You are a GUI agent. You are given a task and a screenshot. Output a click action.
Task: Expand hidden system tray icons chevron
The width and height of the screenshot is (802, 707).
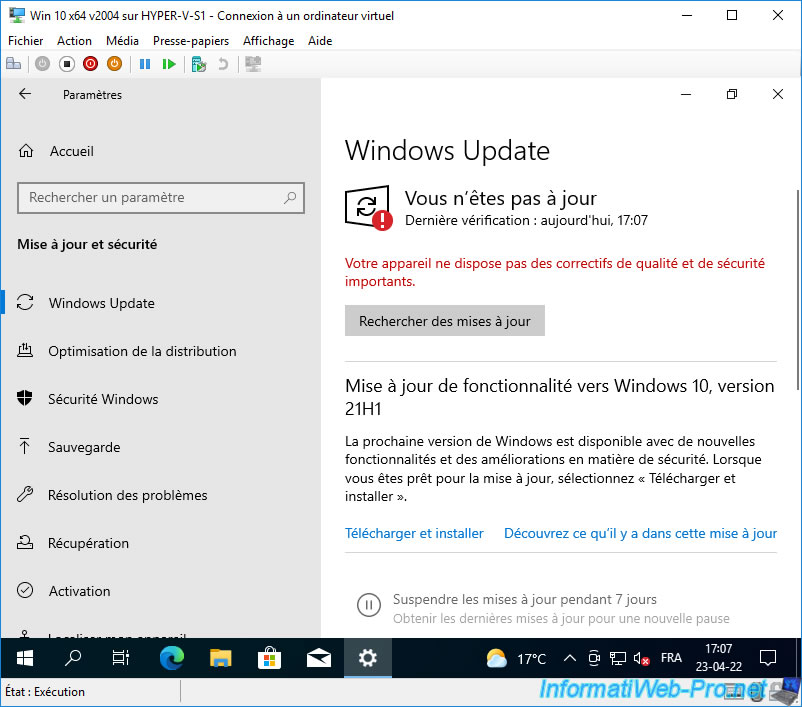click(570, 658)
